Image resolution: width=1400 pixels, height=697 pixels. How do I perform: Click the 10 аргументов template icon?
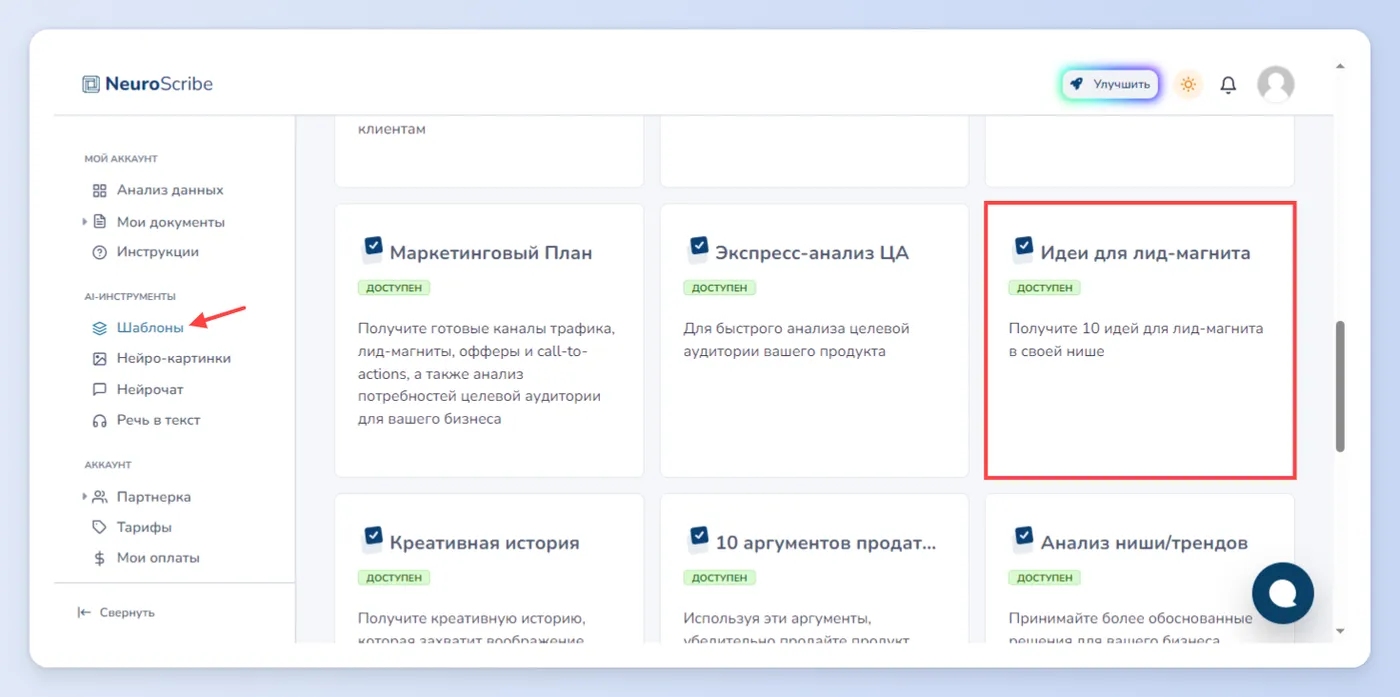(x=697, y=540)
